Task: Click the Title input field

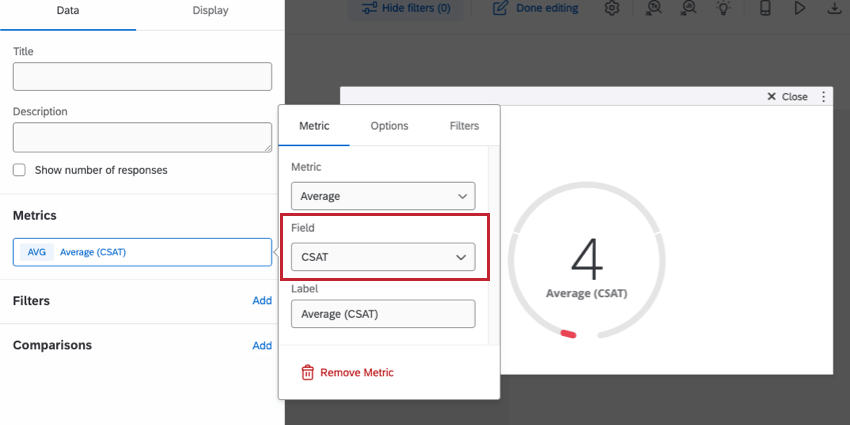Action: point(142,76)
